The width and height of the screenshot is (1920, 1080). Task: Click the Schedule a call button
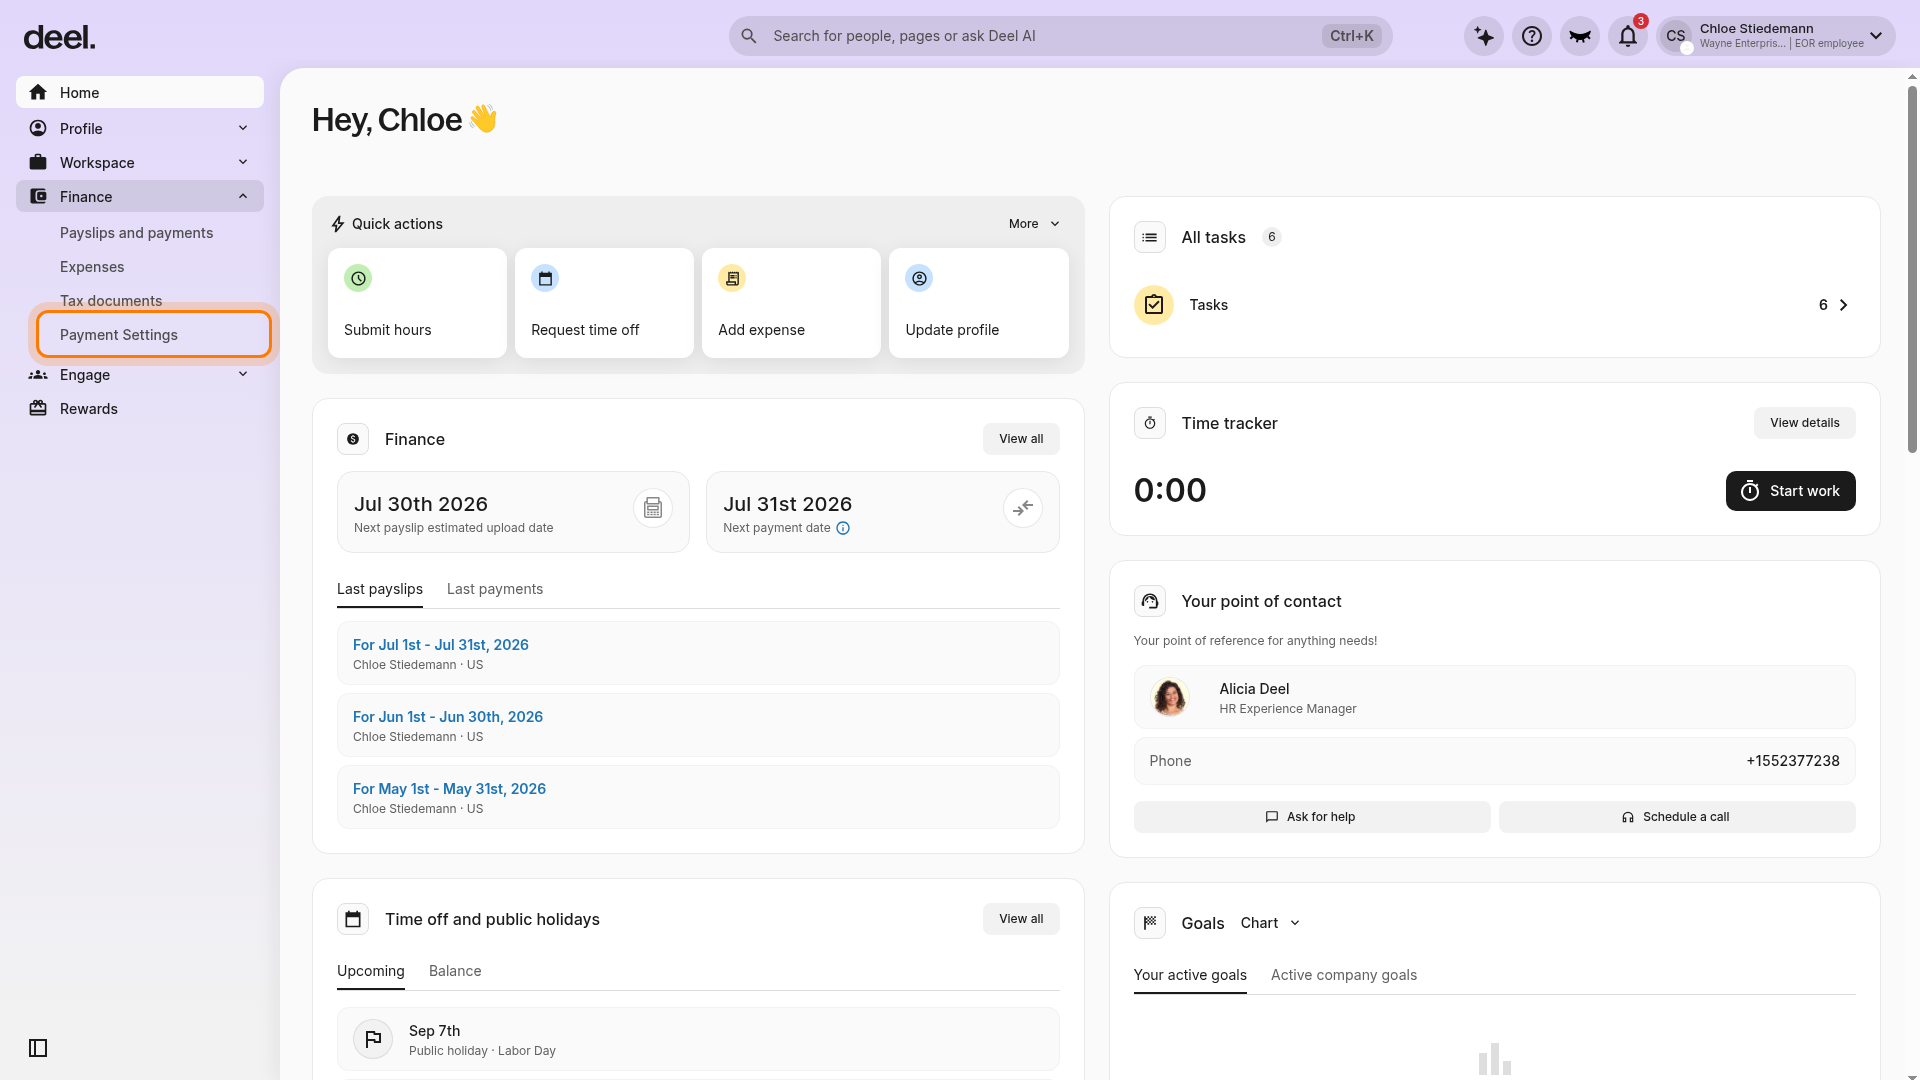click(1677, 817)
